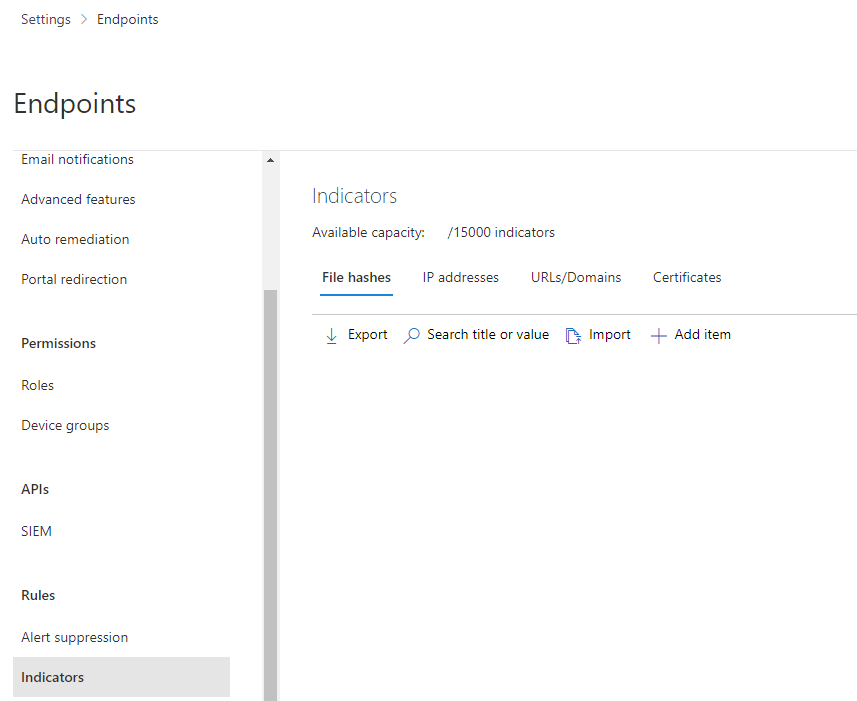Screen dimensions: 857x701
Task: Click Endpoints in the breadcrumb
Action: coord(127,19)
